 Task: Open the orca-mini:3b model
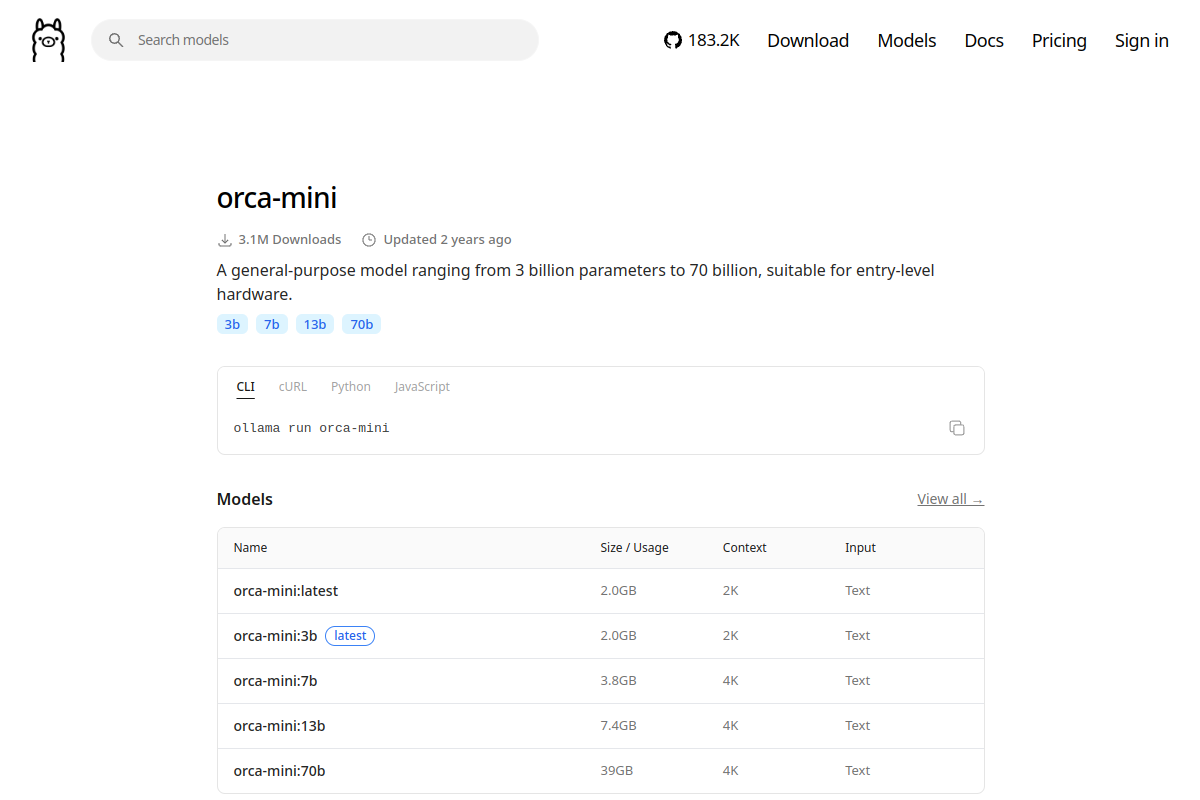275,636
